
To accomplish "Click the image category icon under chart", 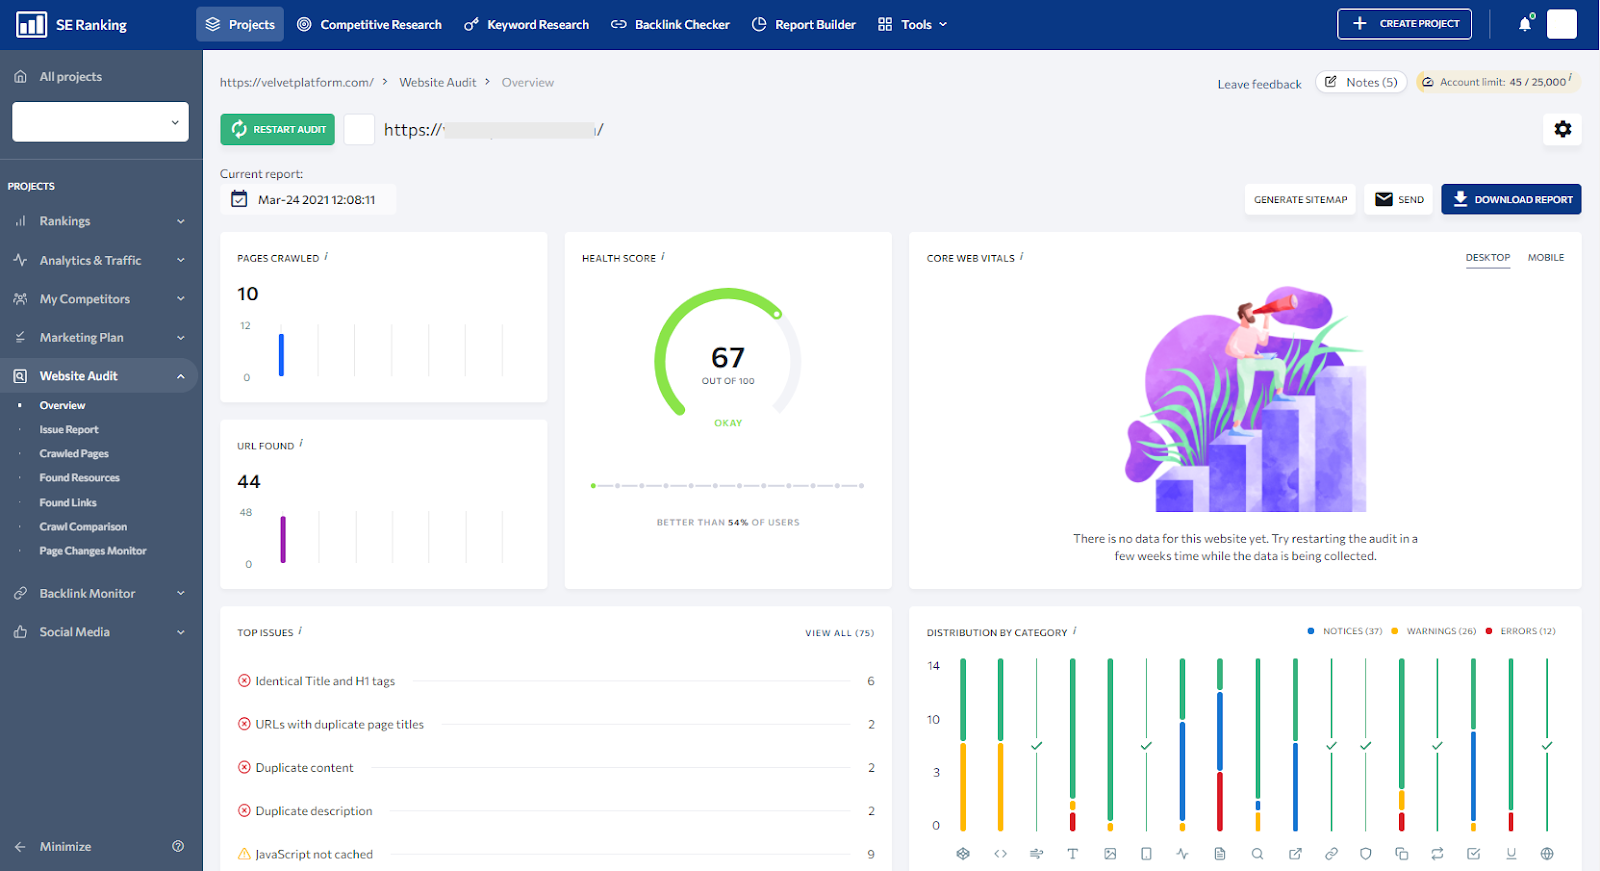I will pos(1110,854).
